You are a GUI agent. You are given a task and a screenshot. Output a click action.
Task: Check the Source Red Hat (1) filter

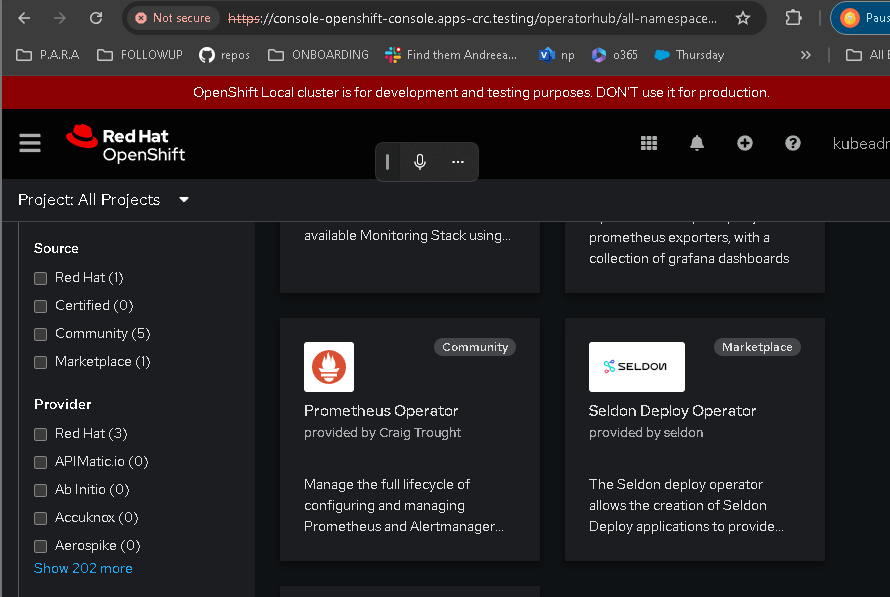[40, 278]
